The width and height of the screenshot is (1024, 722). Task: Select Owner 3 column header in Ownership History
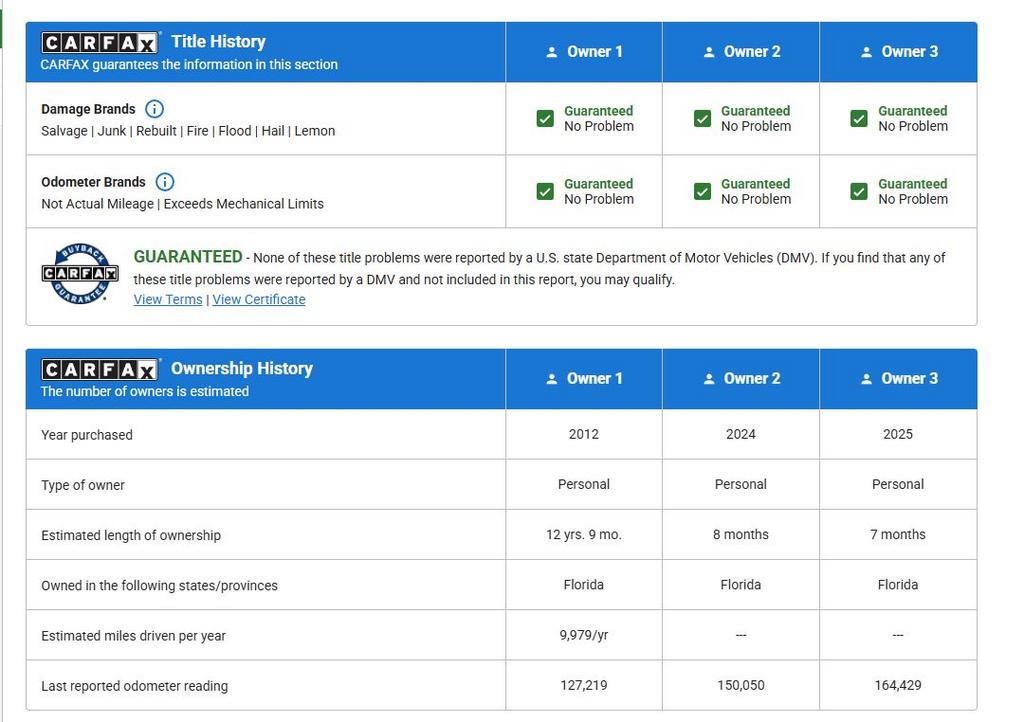coord(898,379)
